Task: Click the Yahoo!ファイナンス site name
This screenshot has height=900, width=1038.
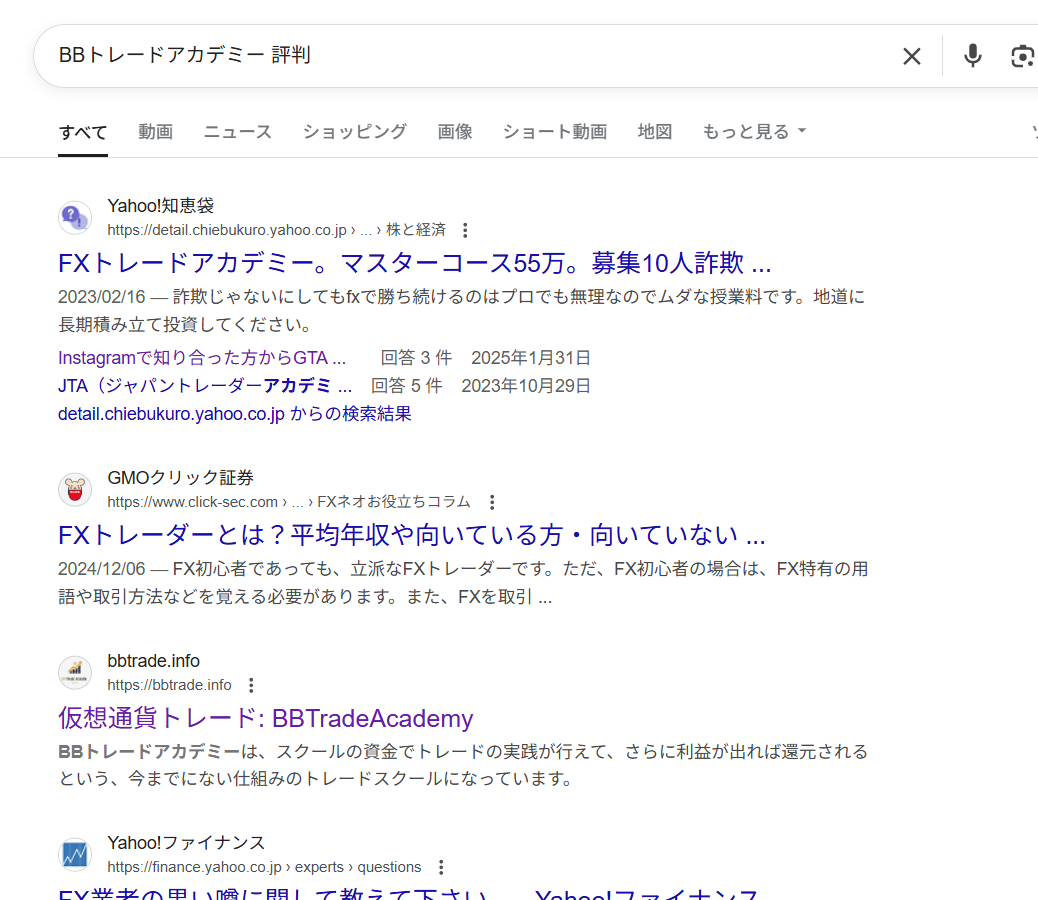Action: coord(186,843)
